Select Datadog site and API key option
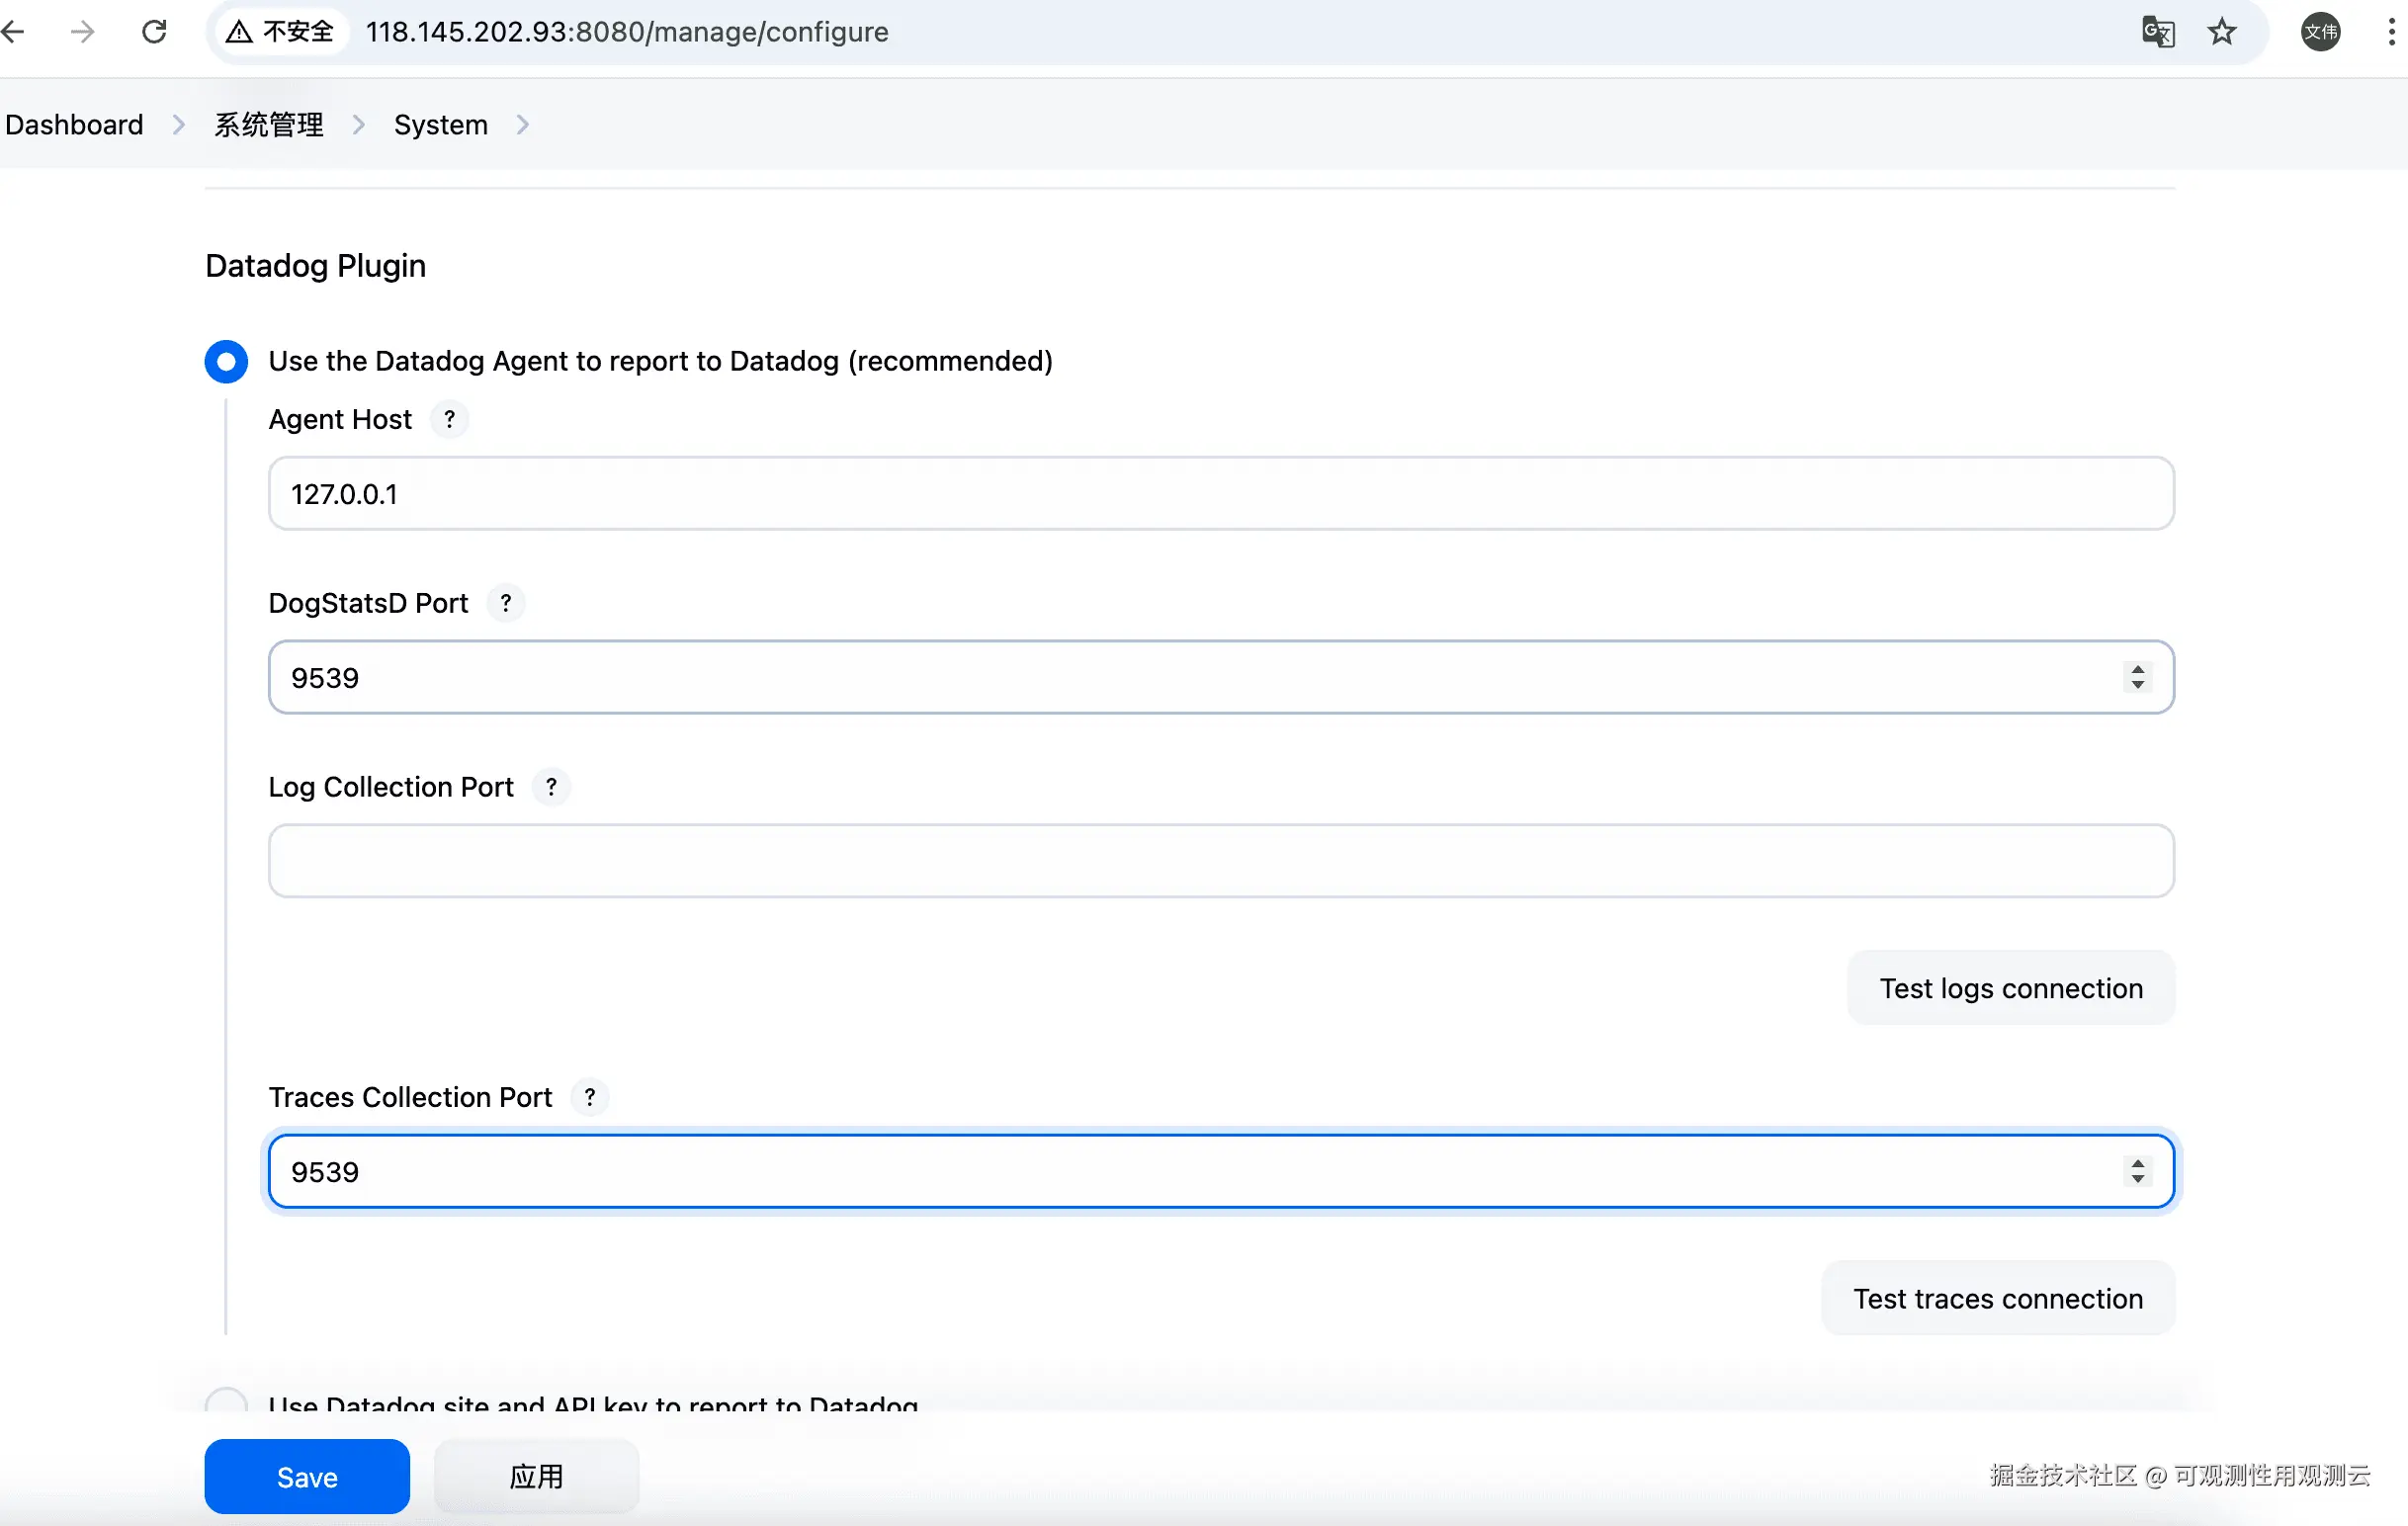This screenshot has width=2408, height=1526. [226, 1401]
